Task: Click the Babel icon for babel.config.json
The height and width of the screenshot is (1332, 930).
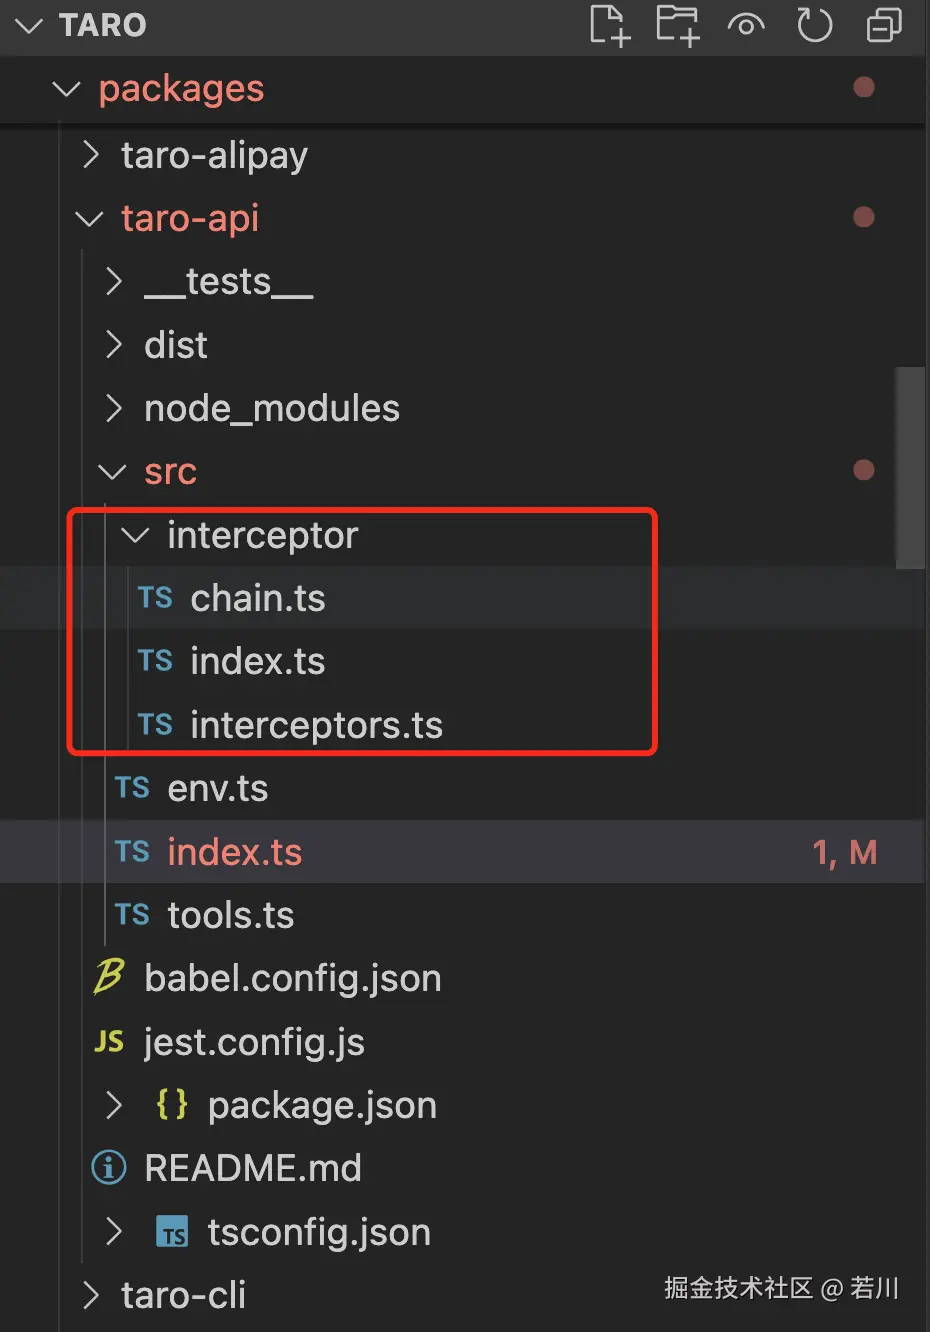Action: tap(109, 978)
